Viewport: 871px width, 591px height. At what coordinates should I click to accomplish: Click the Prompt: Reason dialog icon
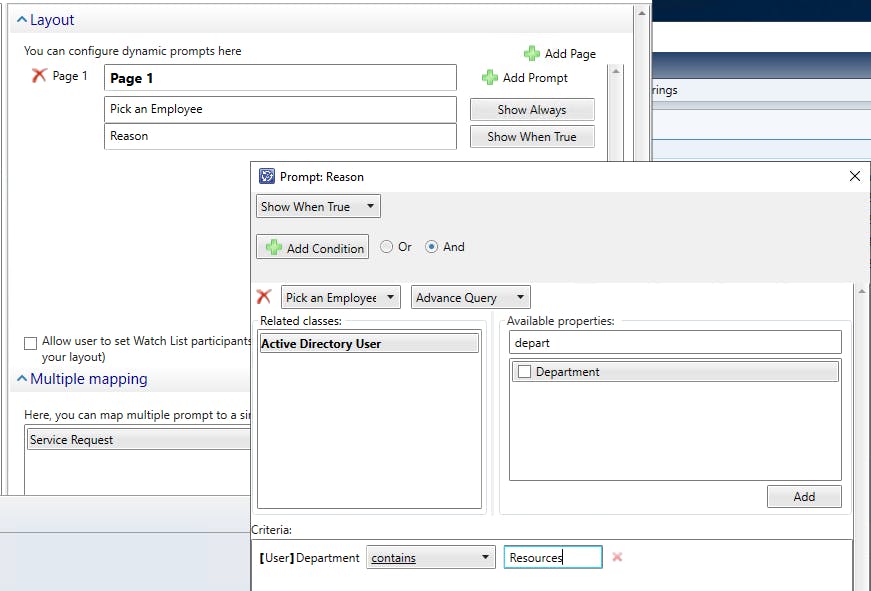click(267, 176)
